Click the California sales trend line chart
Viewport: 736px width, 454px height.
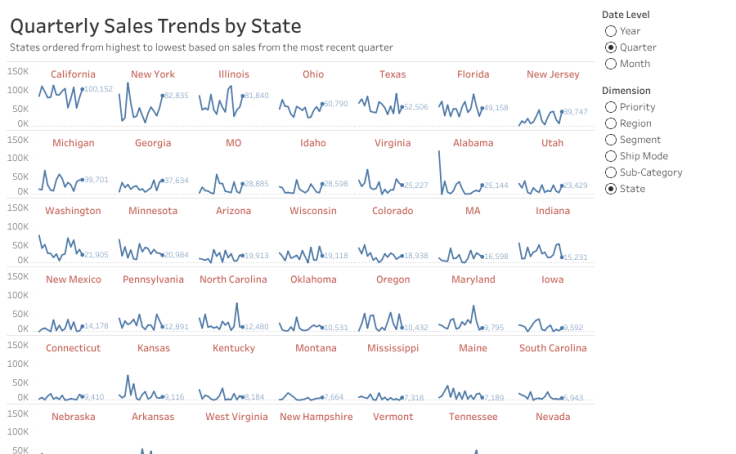click(60, 100)
